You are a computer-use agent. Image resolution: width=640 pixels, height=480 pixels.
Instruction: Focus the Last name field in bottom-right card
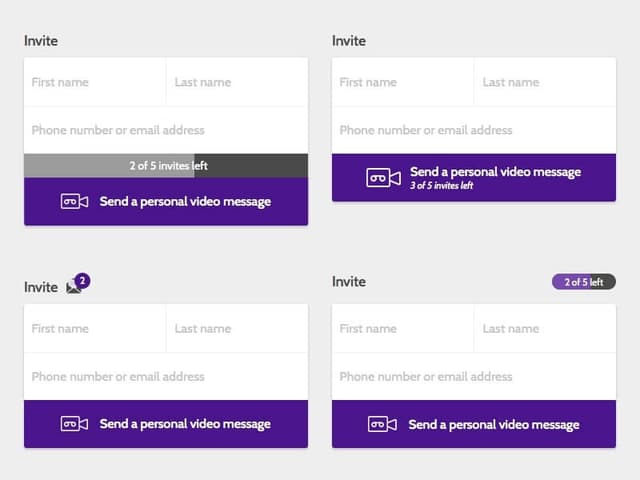coord(545,328)
